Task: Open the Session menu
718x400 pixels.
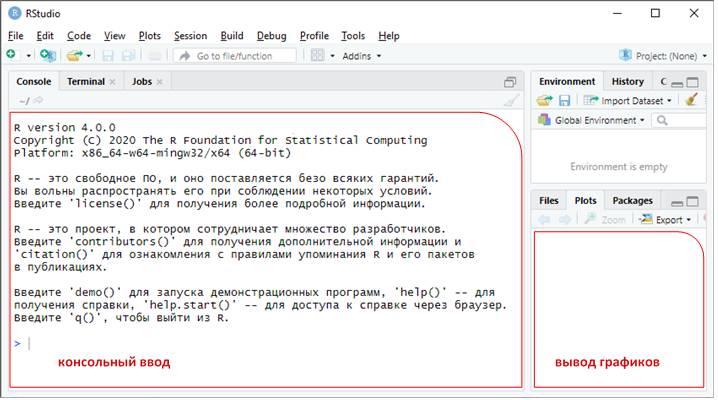Action: click(190, 35)
